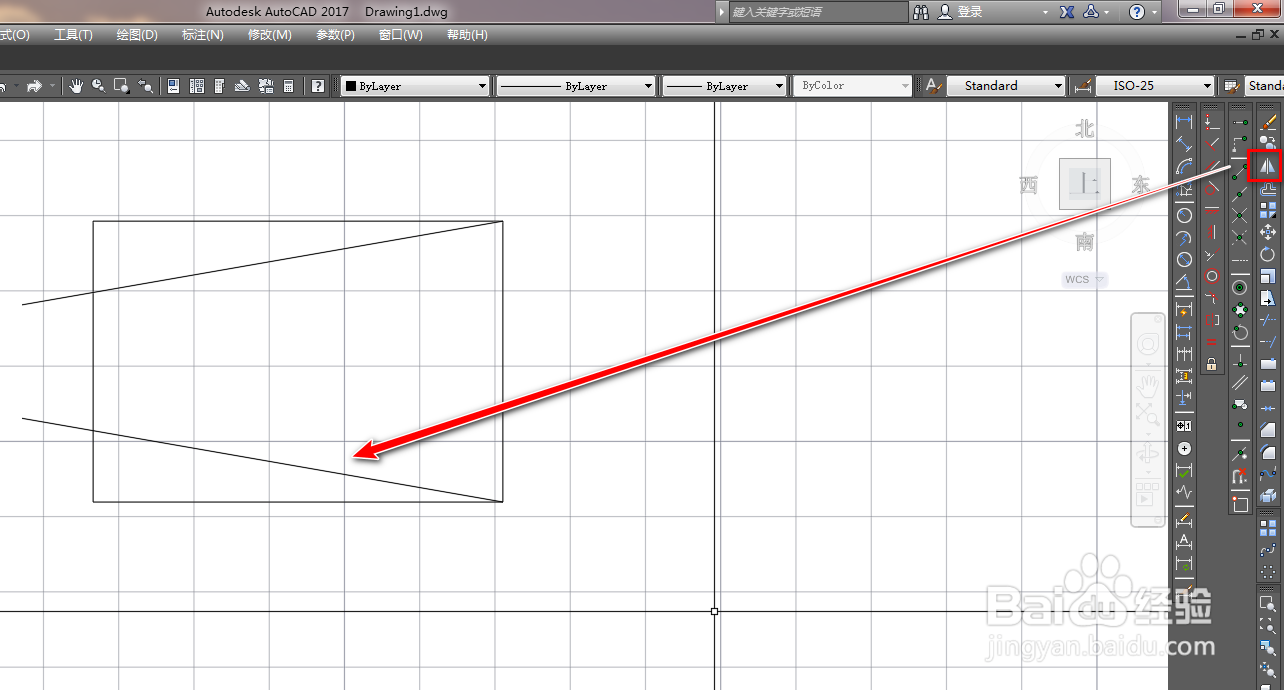Select the Fillet tool
The width and height of the screenshot is (1284, 690).
(1268, 452)
